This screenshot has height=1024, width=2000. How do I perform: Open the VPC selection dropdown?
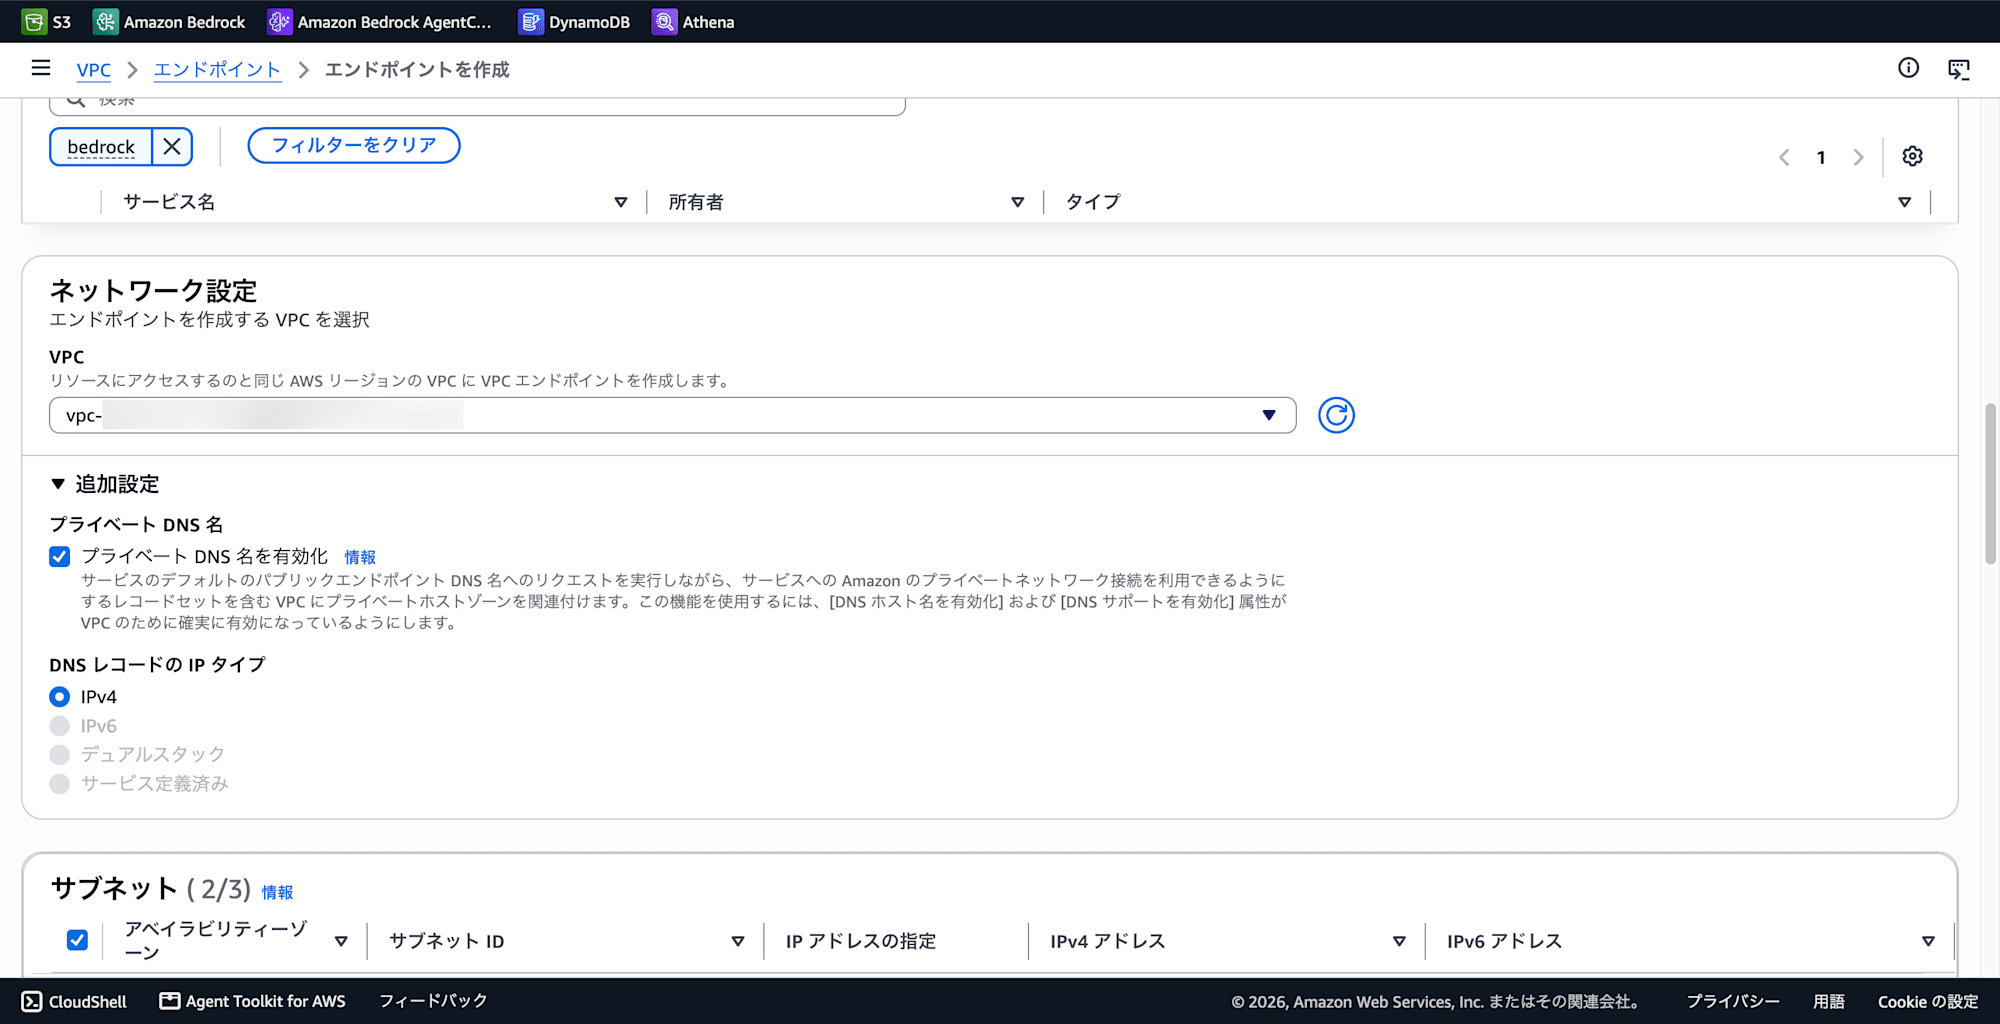click(x=672, y=415)
